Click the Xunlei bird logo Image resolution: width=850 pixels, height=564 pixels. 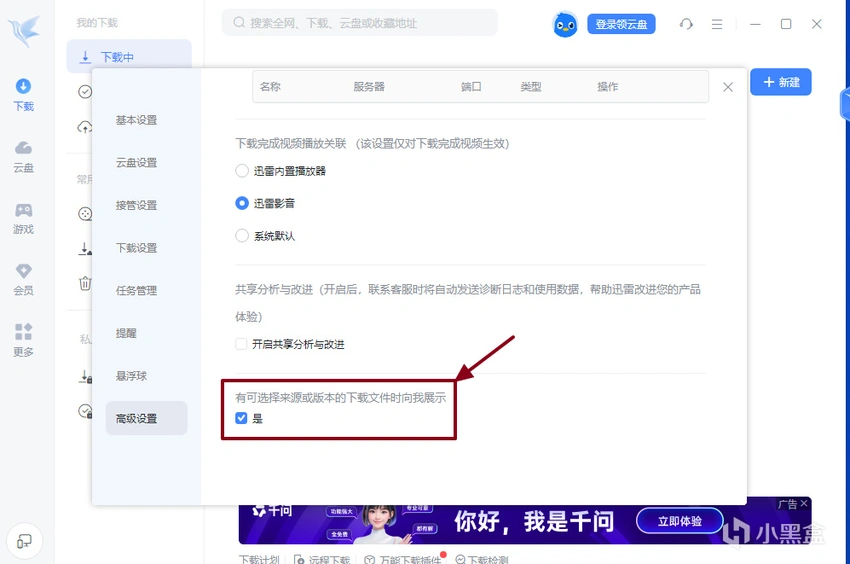pos(24,31)
